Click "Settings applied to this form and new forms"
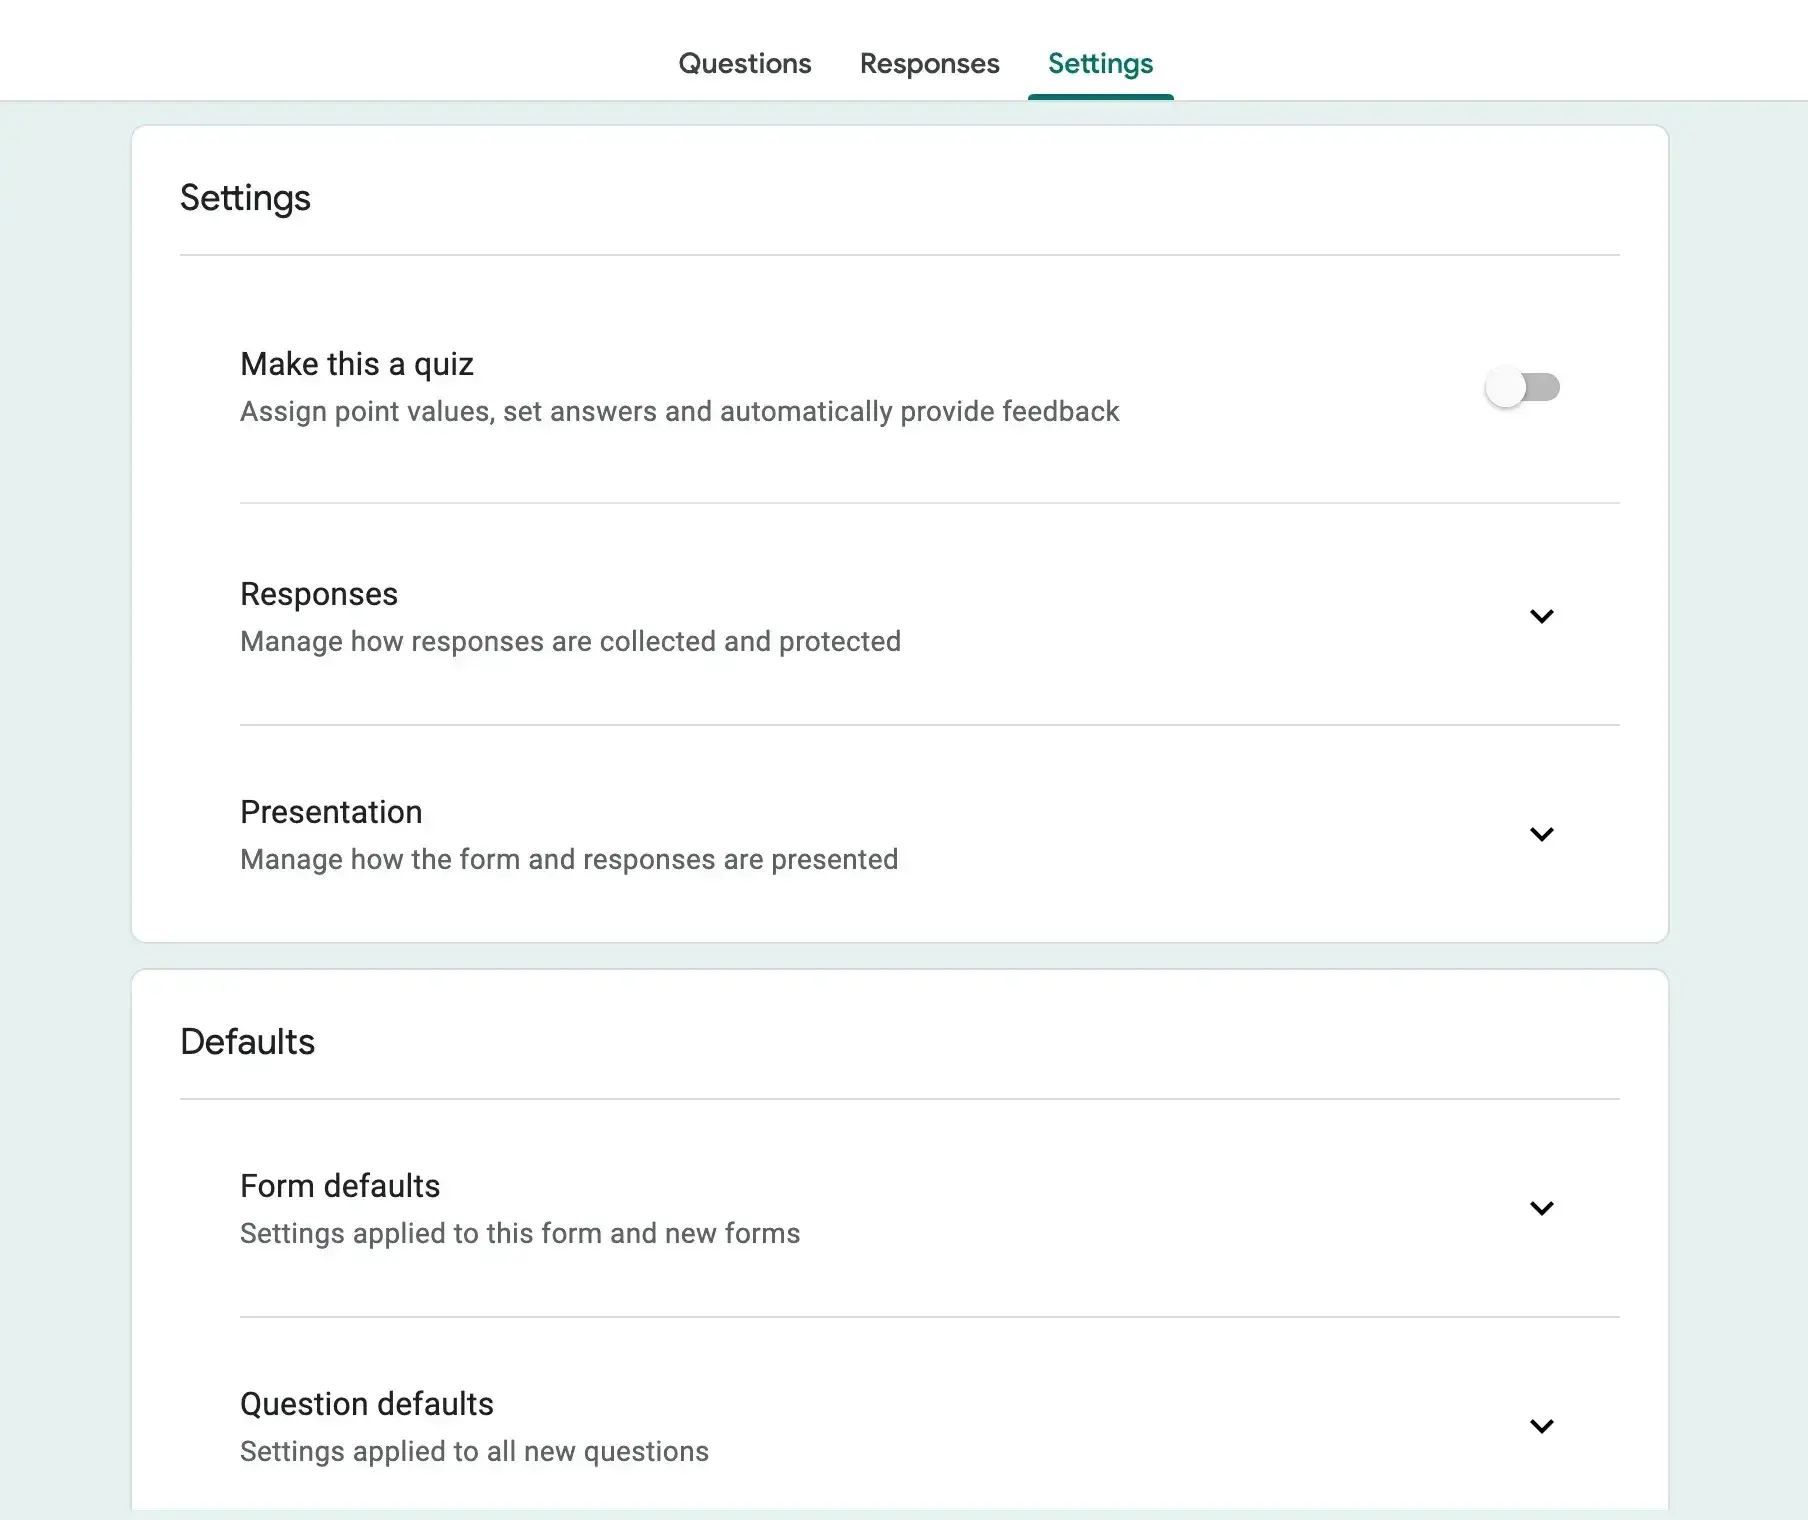 519,1233
